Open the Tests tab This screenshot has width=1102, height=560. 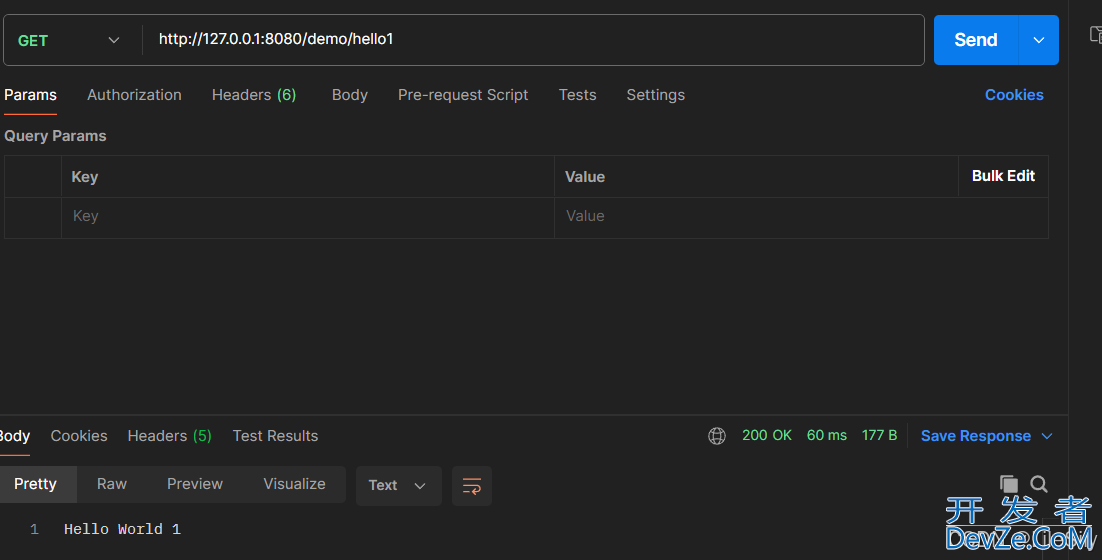coord(578,95)
